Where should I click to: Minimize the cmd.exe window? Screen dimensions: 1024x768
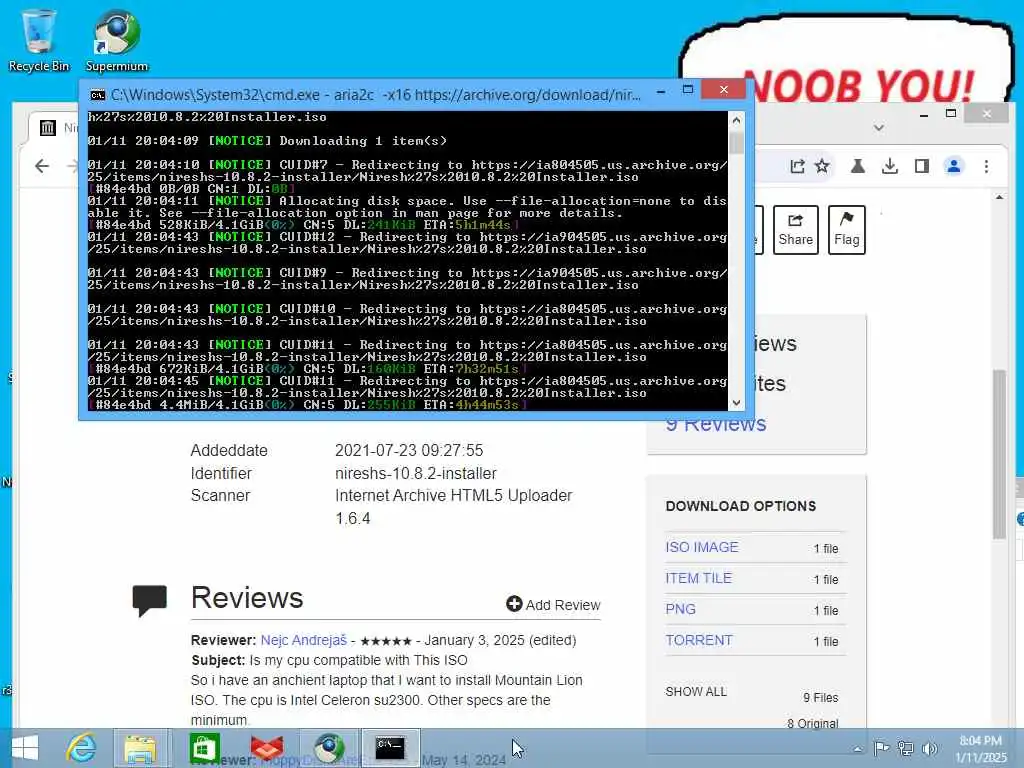661,90
